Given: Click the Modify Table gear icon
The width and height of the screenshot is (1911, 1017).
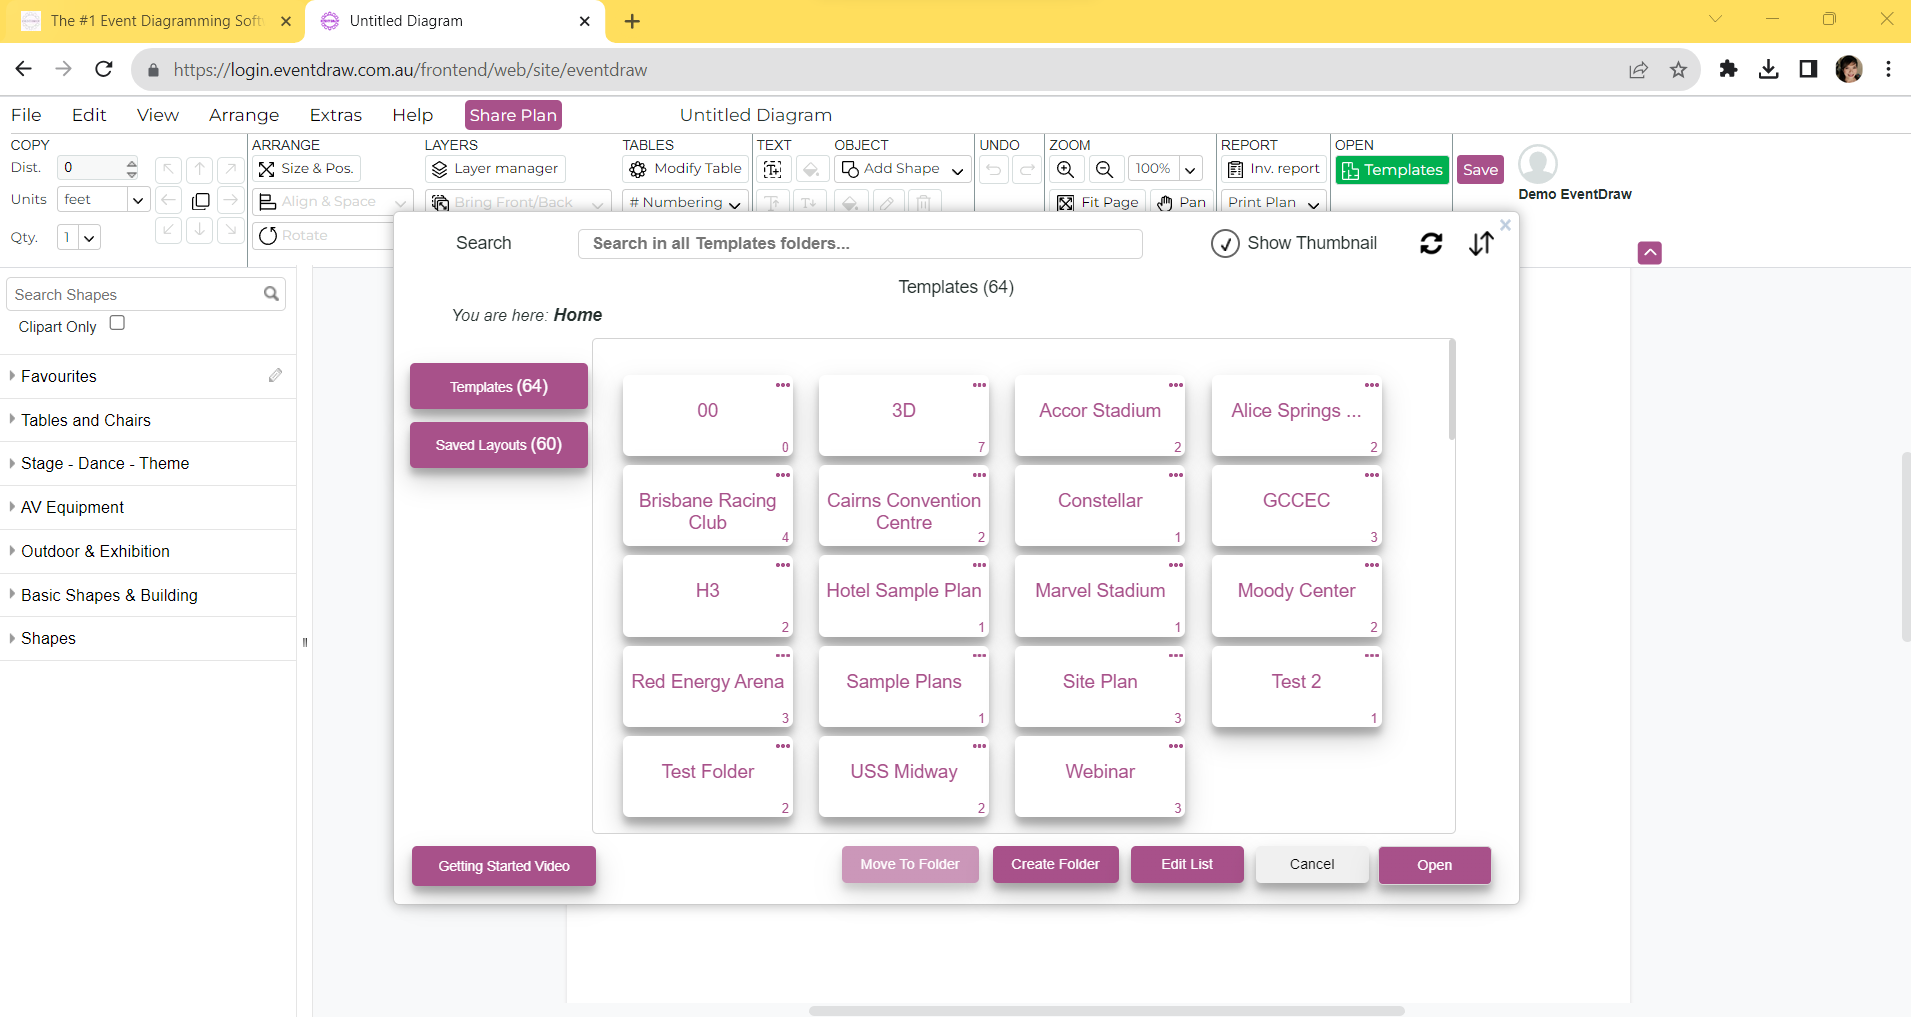Looking at the screenshot, I should [637, 169].
